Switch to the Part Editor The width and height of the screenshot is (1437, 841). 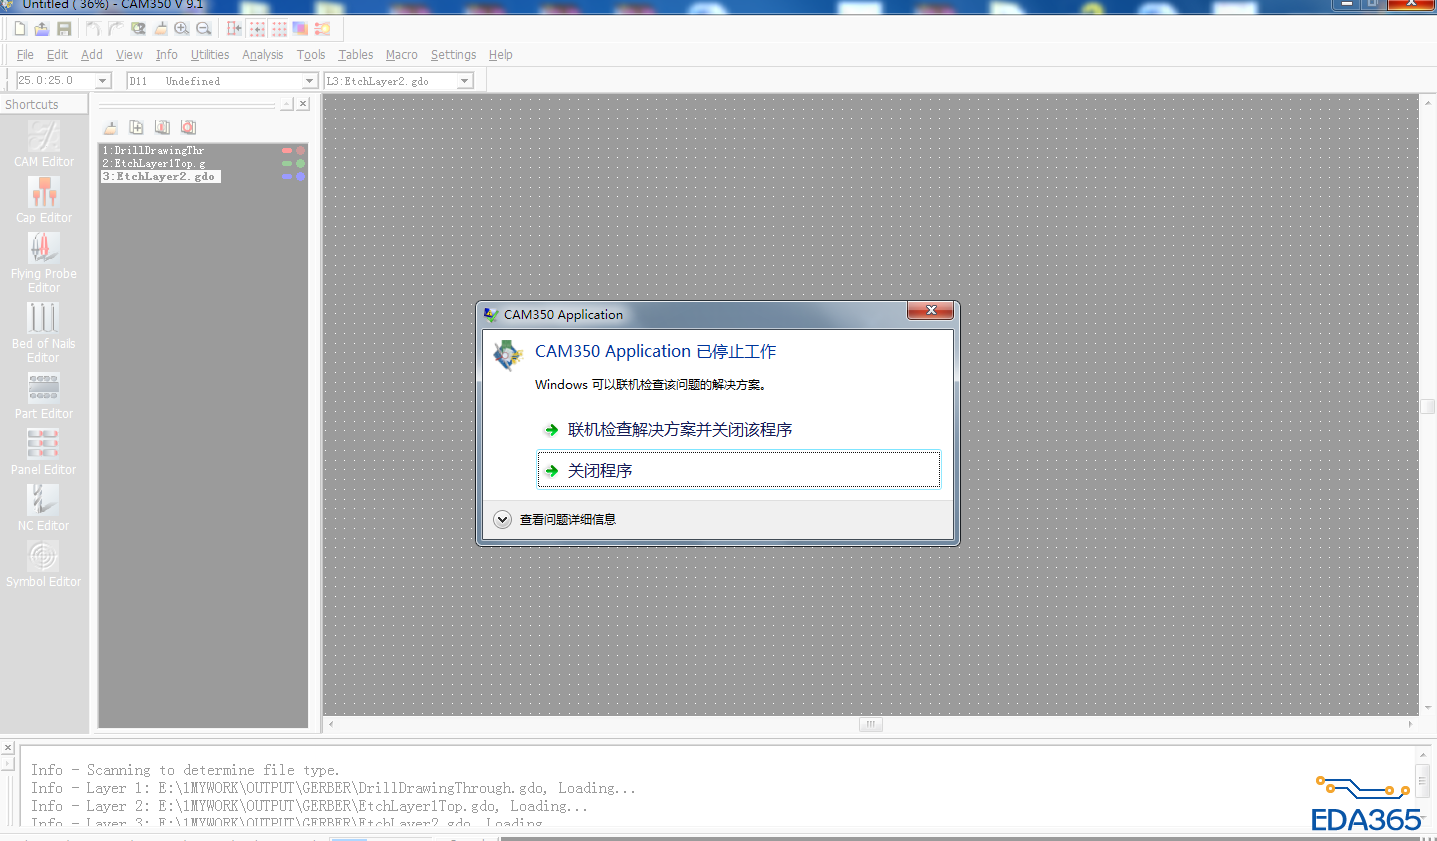[44, 396]
